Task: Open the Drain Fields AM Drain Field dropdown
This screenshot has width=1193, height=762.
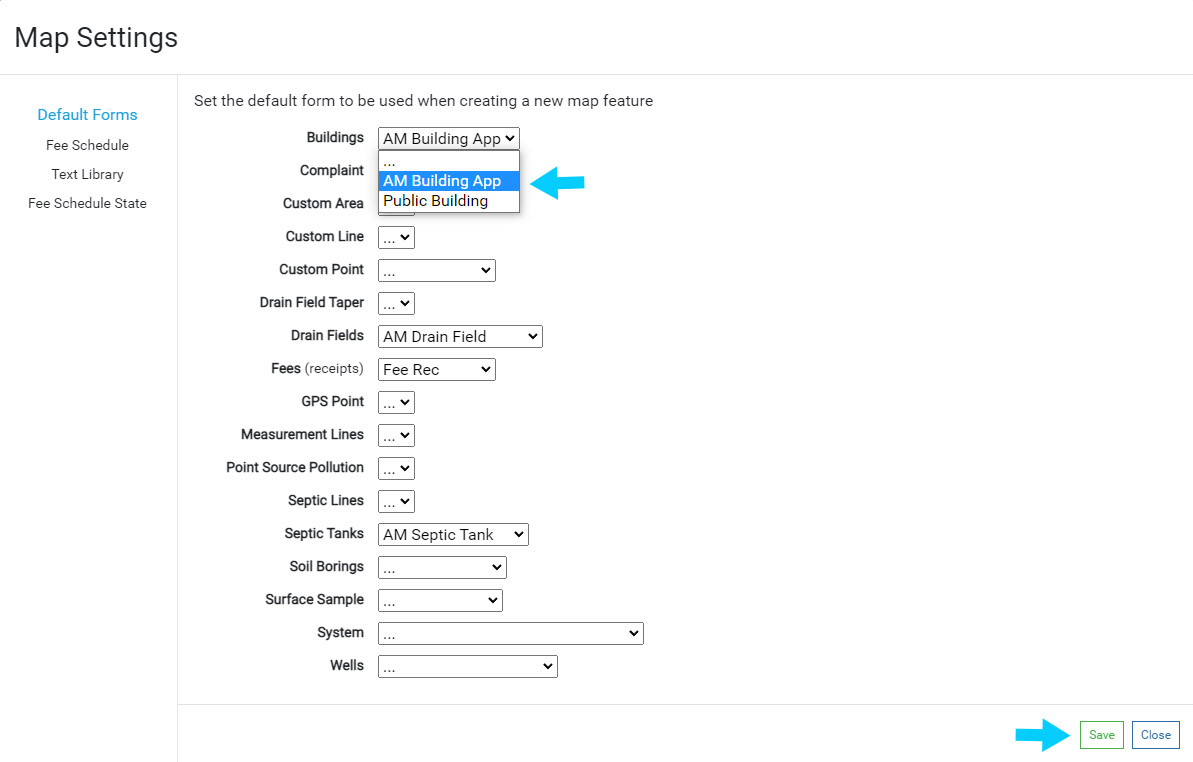Action: pyautogui.click(x=460, y=337)
